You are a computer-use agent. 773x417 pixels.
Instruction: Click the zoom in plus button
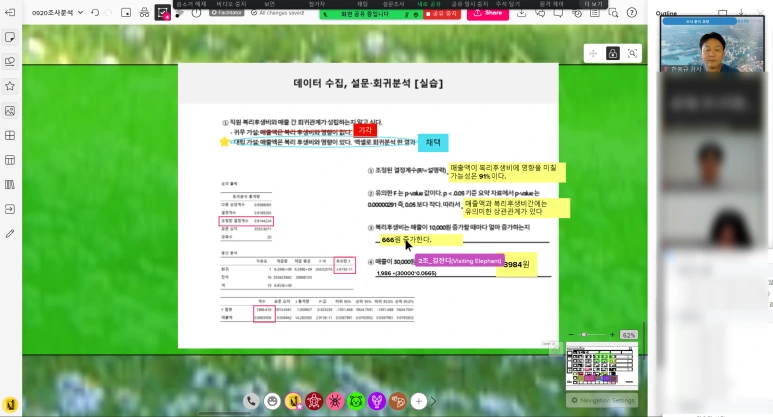click(612, 335)
